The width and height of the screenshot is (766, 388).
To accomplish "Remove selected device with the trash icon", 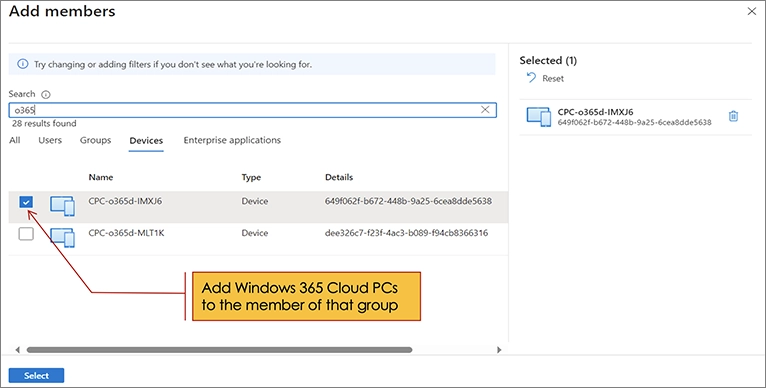I will coord(733,116).
